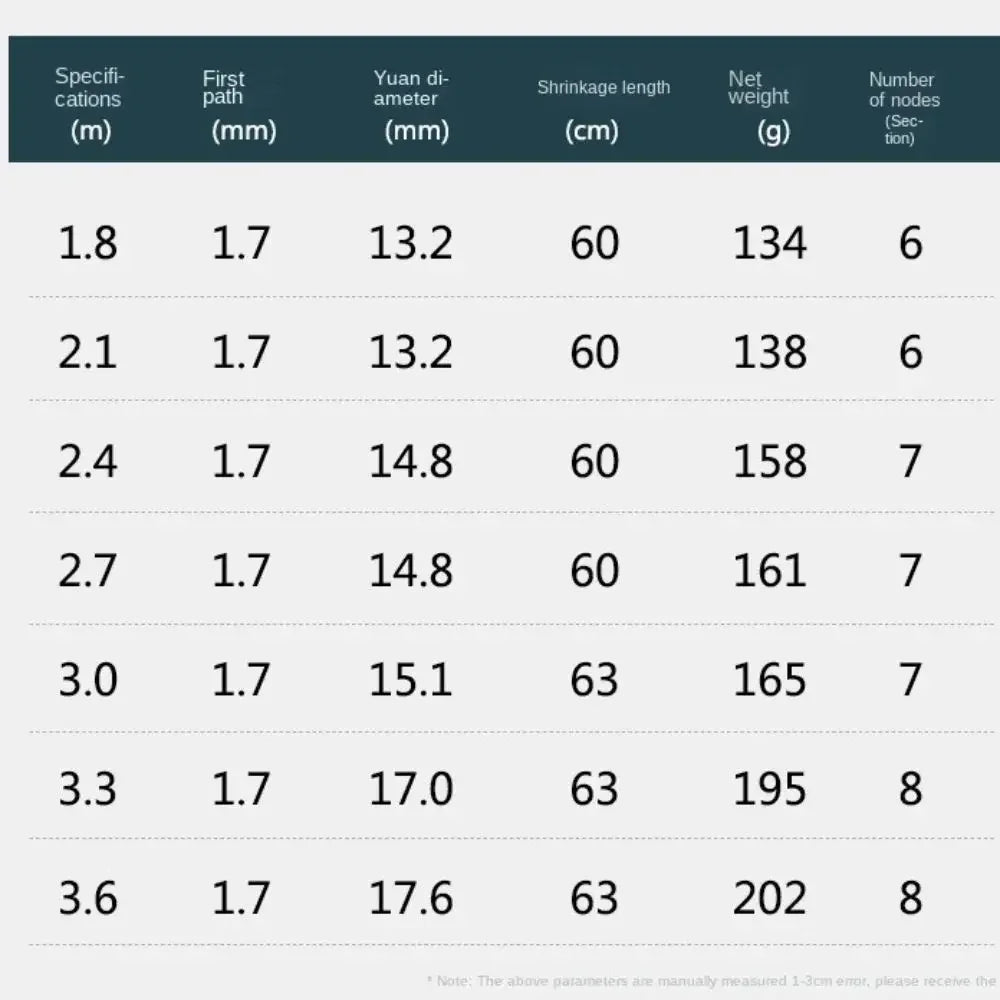Click the net weight value 202
The width and height of the screenshot is (1000, 1000).
[x=770, y=898]
